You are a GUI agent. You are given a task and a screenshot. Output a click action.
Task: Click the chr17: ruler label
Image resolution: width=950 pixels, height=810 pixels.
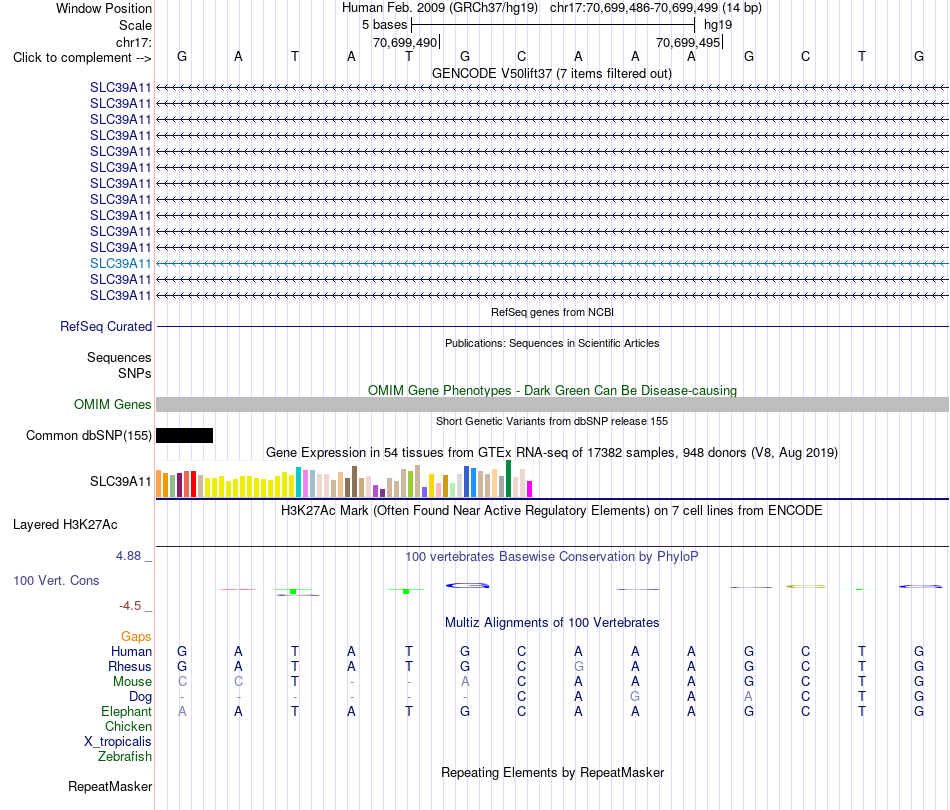(x=133, y=42)
